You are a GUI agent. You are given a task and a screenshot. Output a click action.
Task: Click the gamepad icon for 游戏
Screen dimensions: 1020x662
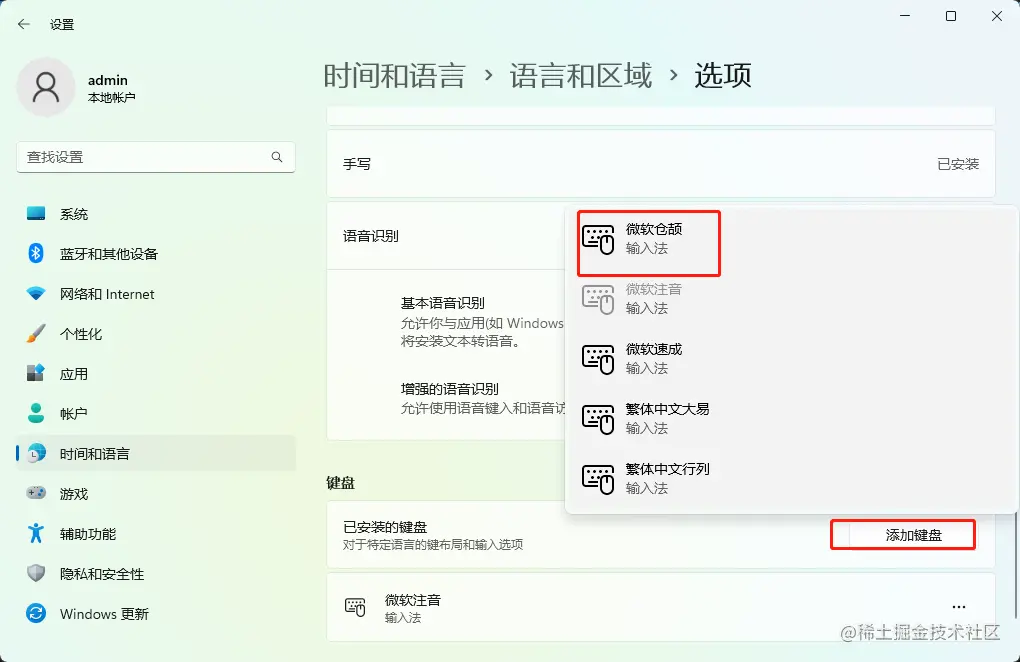click(36, 493)
